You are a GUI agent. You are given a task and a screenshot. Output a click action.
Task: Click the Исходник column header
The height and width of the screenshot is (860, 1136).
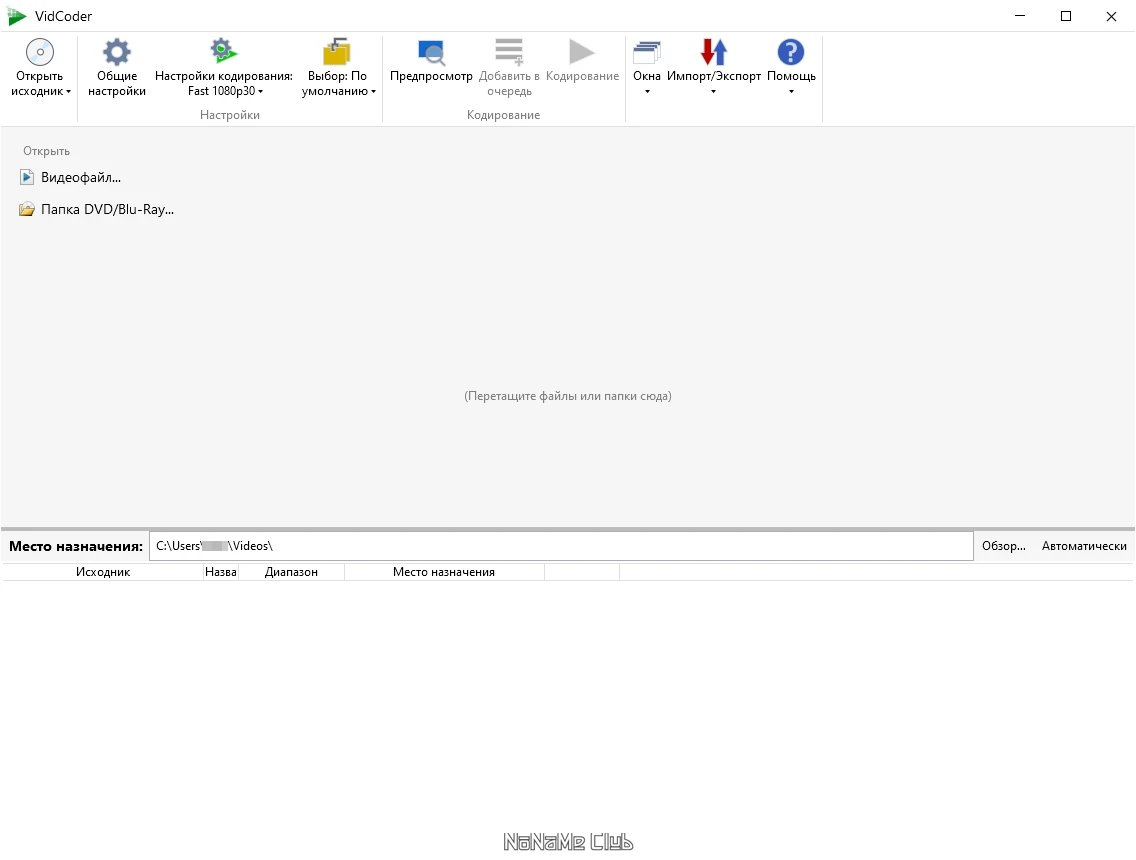click(x=103, y=572)
